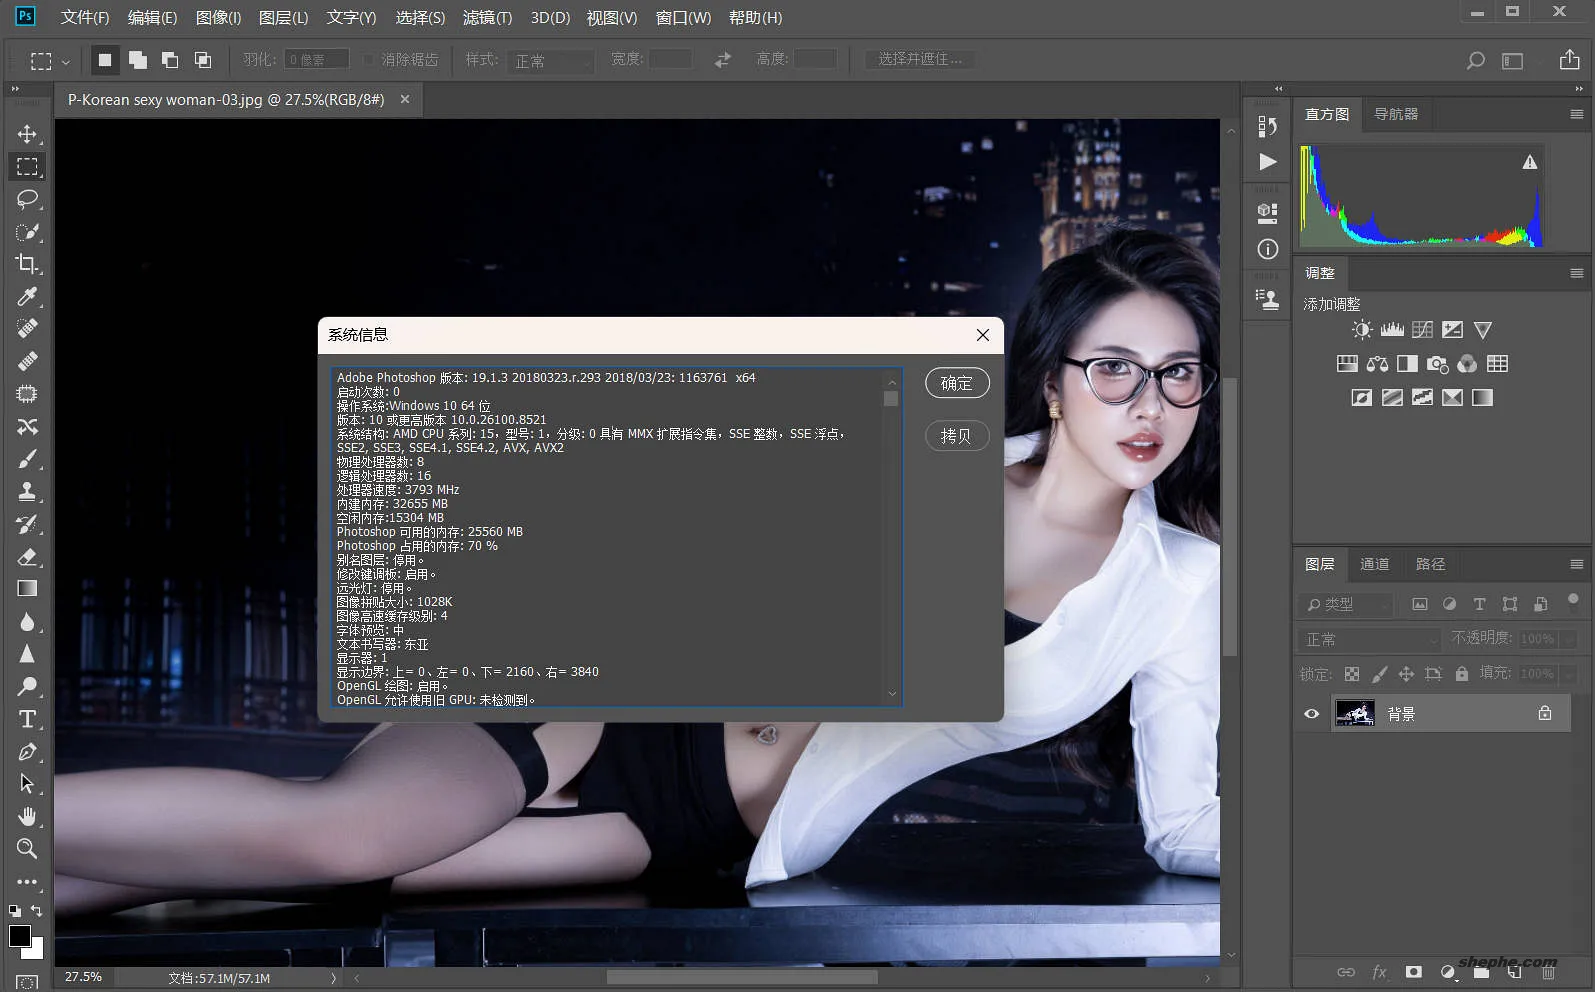Select the Gradient tool
Image resolution: width=1595 pixels, height=992 pixels.
pyautogui.click(x=27, y=589)
